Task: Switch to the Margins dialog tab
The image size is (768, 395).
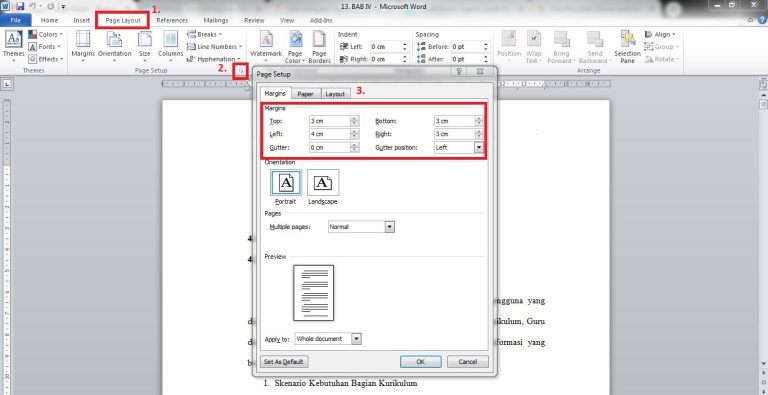Action: pos(275,93)
